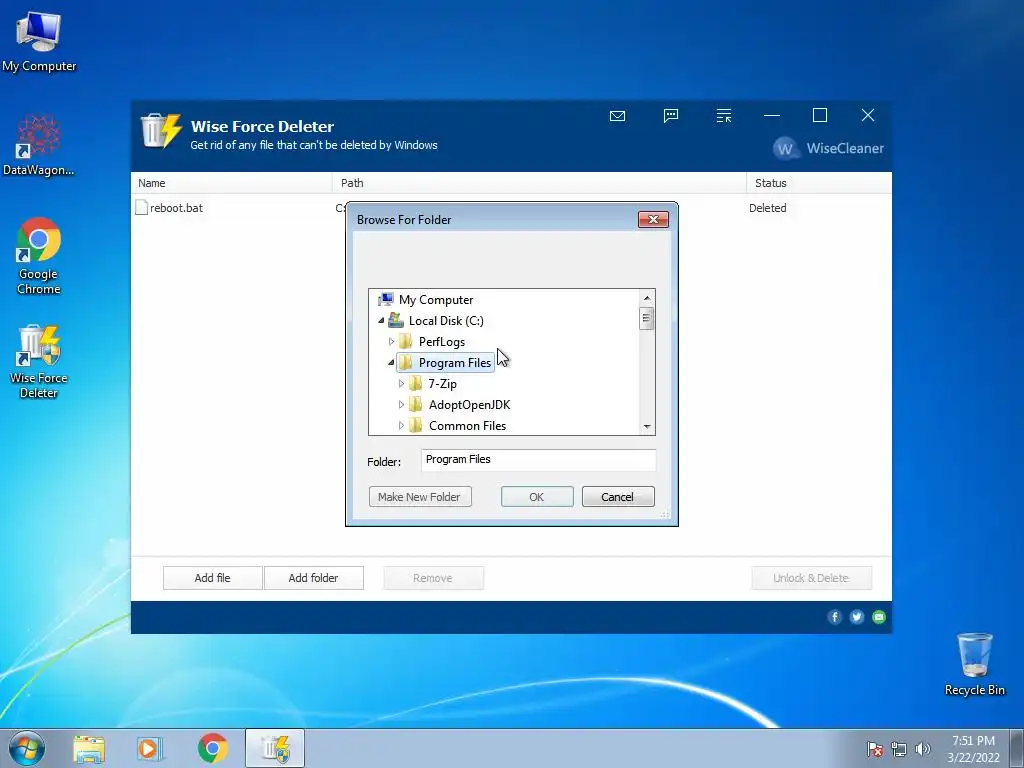Sort by the Status column header

819,183
